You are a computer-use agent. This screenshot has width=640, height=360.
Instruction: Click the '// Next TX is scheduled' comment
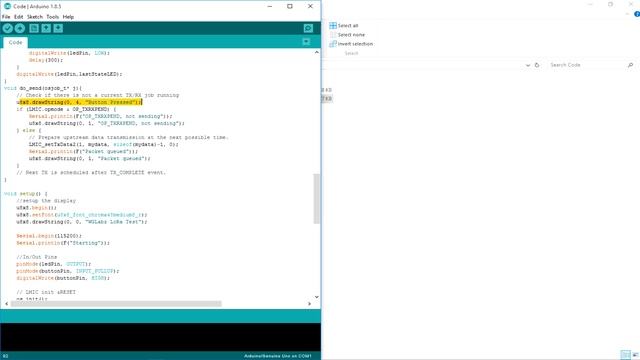(91, 173)
